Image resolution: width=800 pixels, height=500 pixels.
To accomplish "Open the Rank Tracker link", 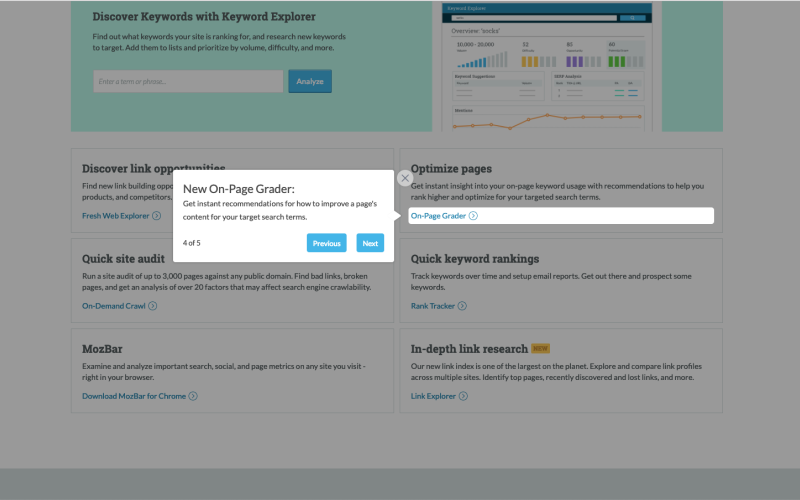I will point(433,306).
